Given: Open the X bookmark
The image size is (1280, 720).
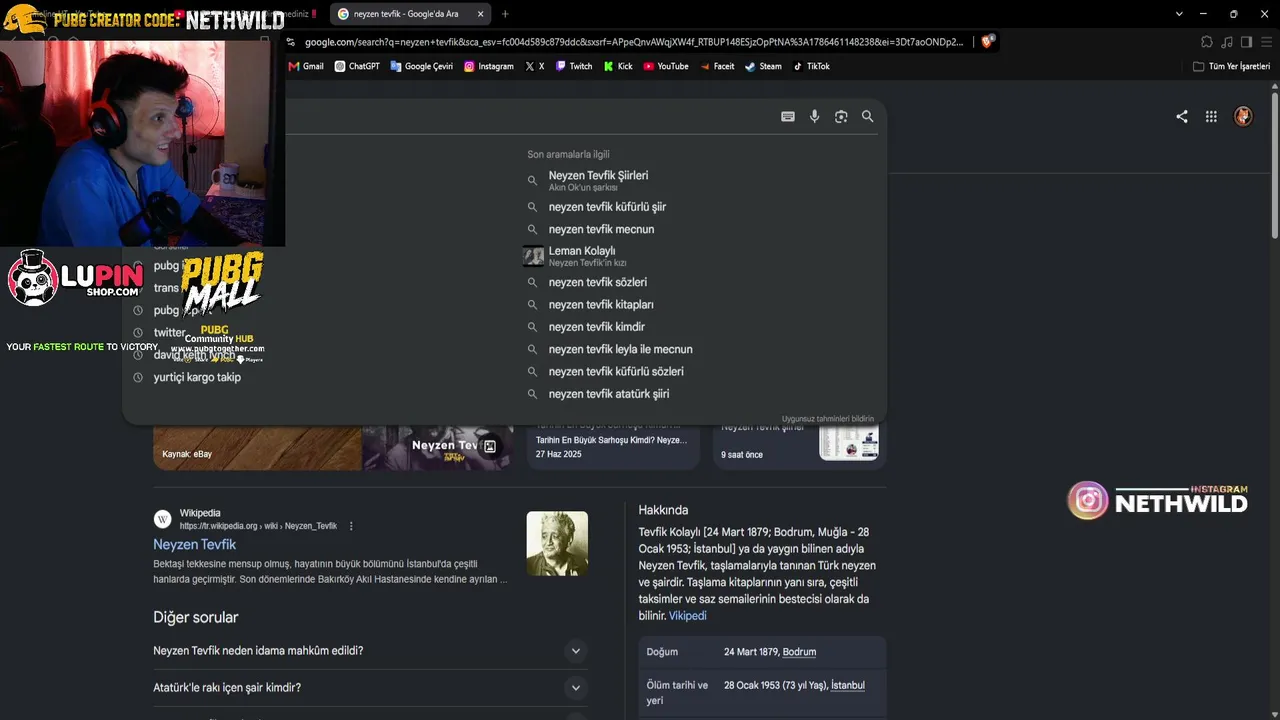Looking at the screenshot, I should 535,66.
